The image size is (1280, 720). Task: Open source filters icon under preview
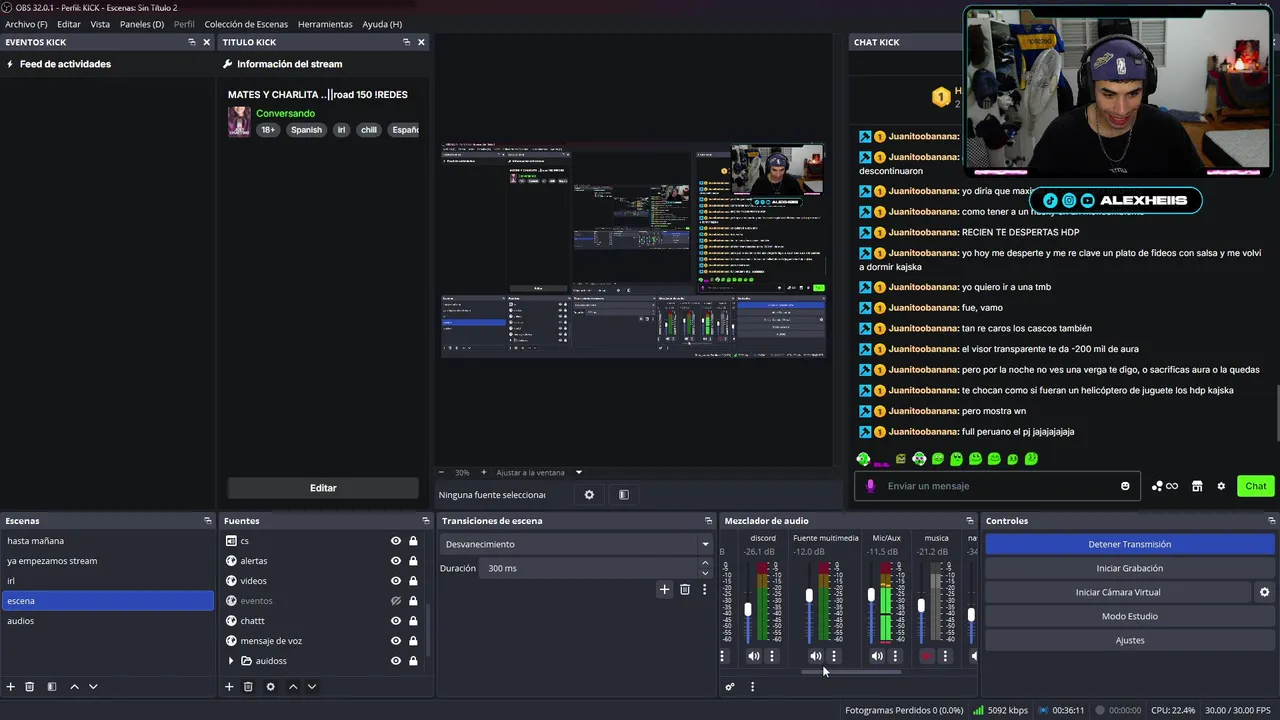click(x=624, y=495)
